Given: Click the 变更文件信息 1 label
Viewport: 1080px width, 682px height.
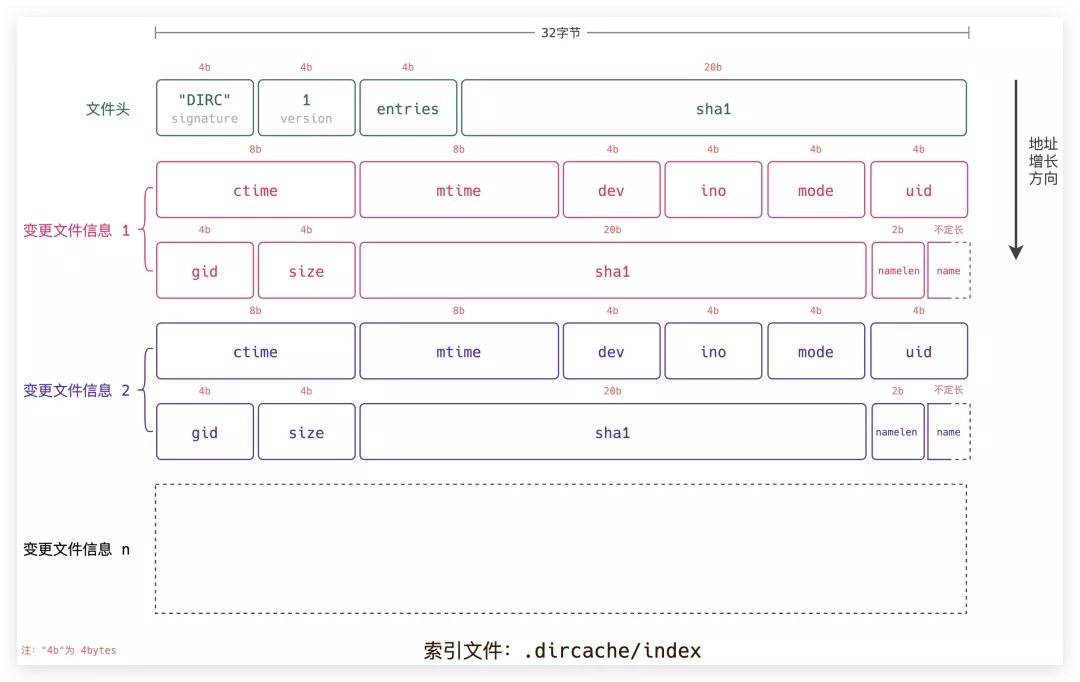Looking at the screenshot, I should [76, 230].
